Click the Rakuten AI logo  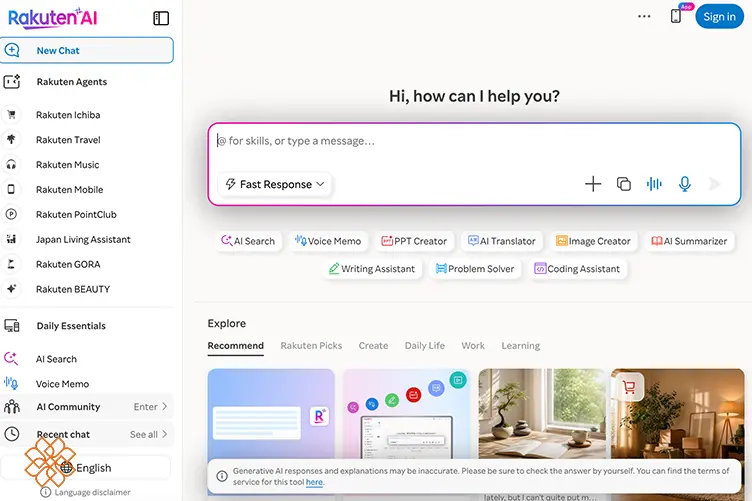[x=53, y=18]
